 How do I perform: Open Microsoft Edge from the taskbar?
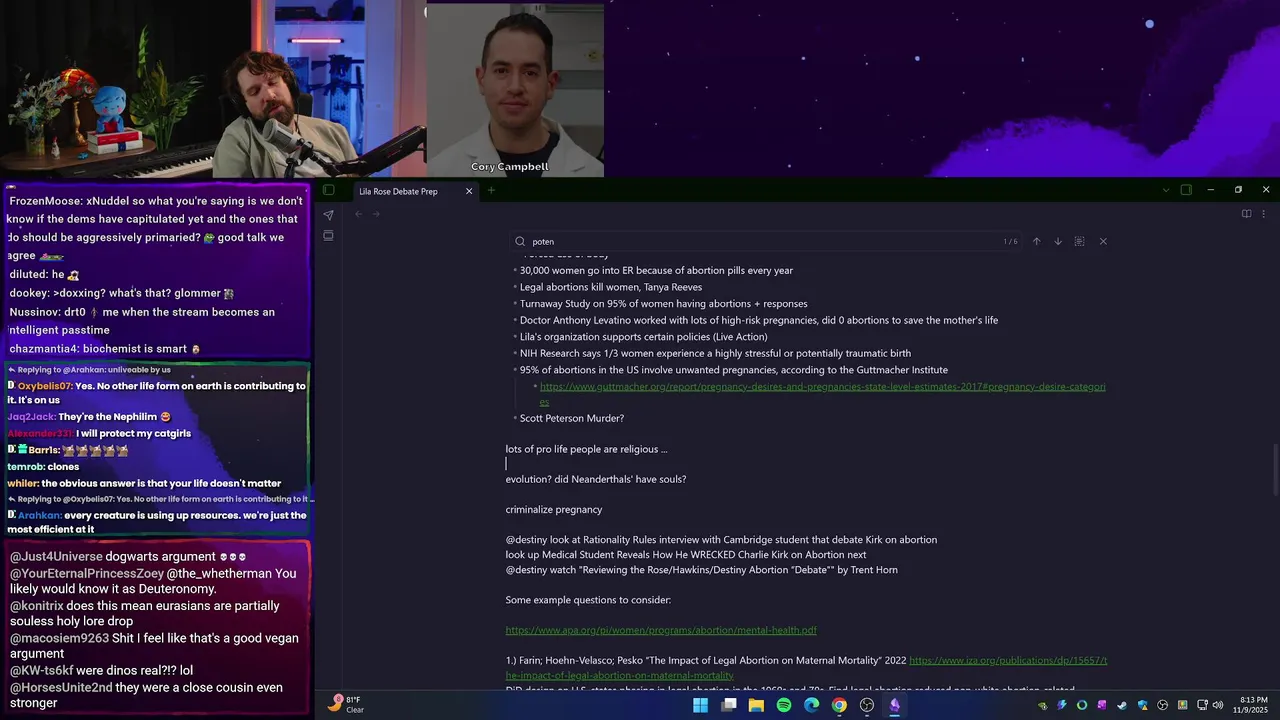point(811,705)
